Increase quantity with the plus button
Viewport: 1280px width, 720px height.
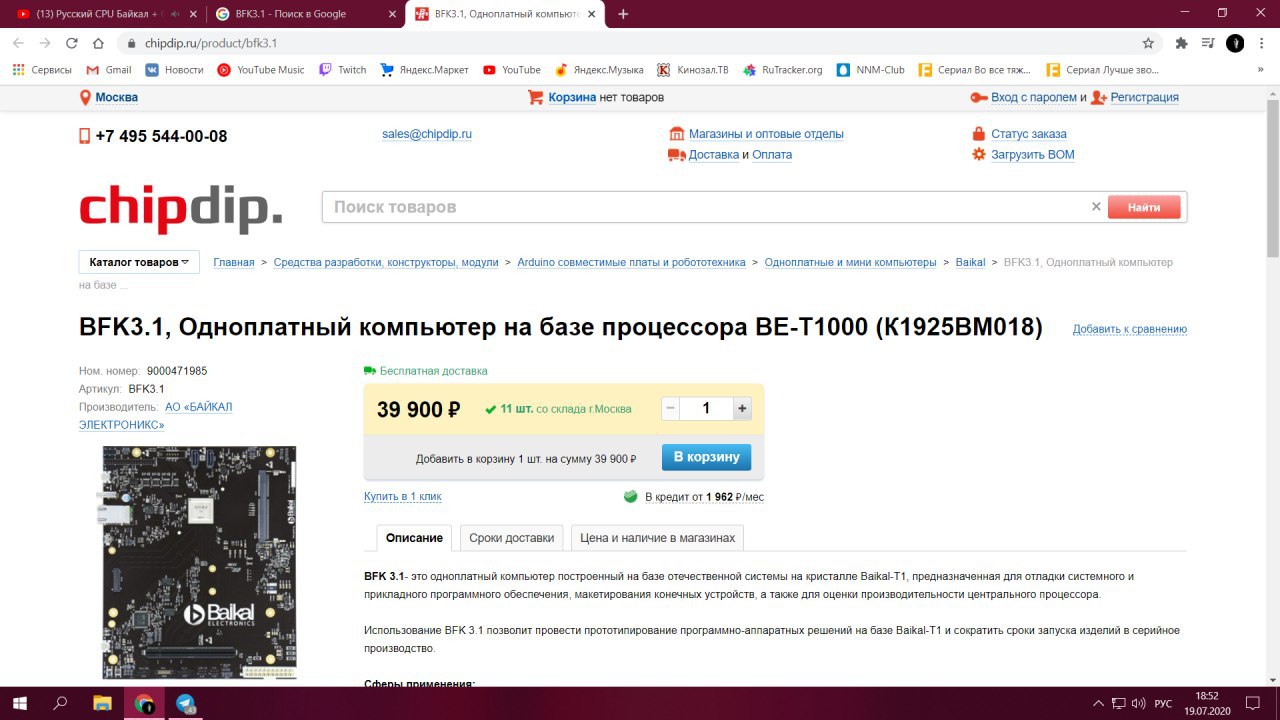point(741,408)
